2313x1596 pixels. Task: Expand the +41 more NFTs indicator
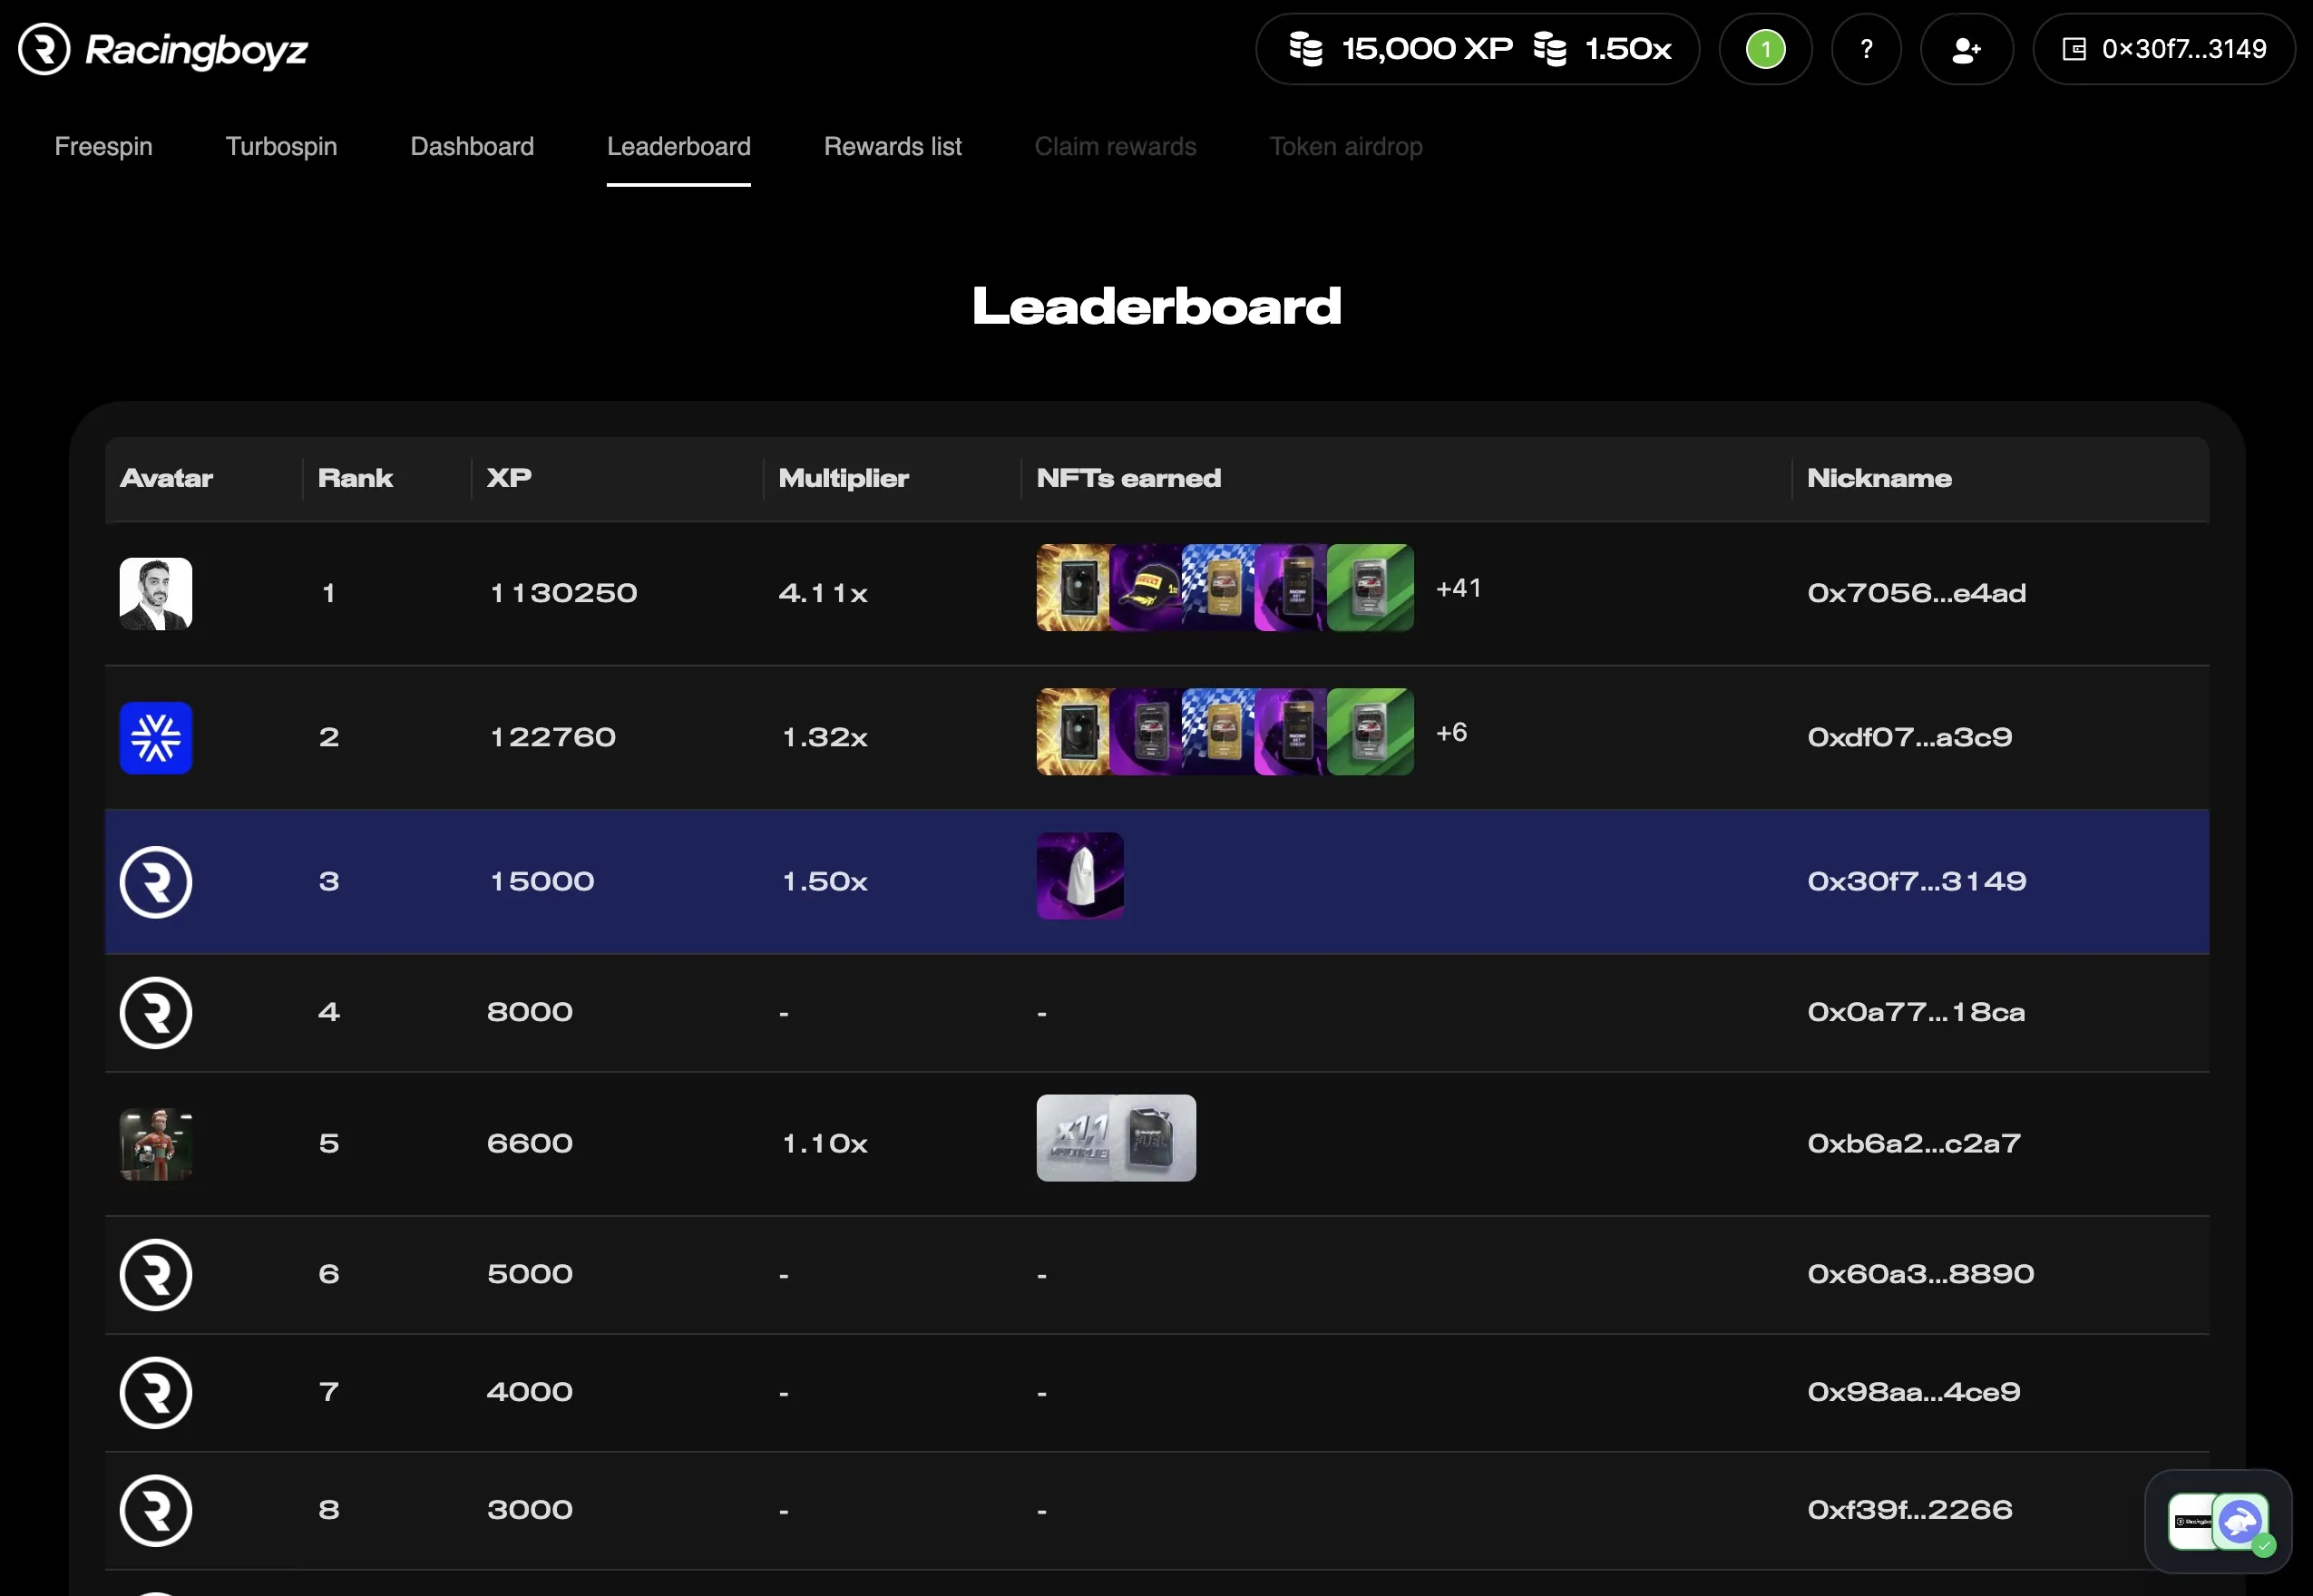1458,588
